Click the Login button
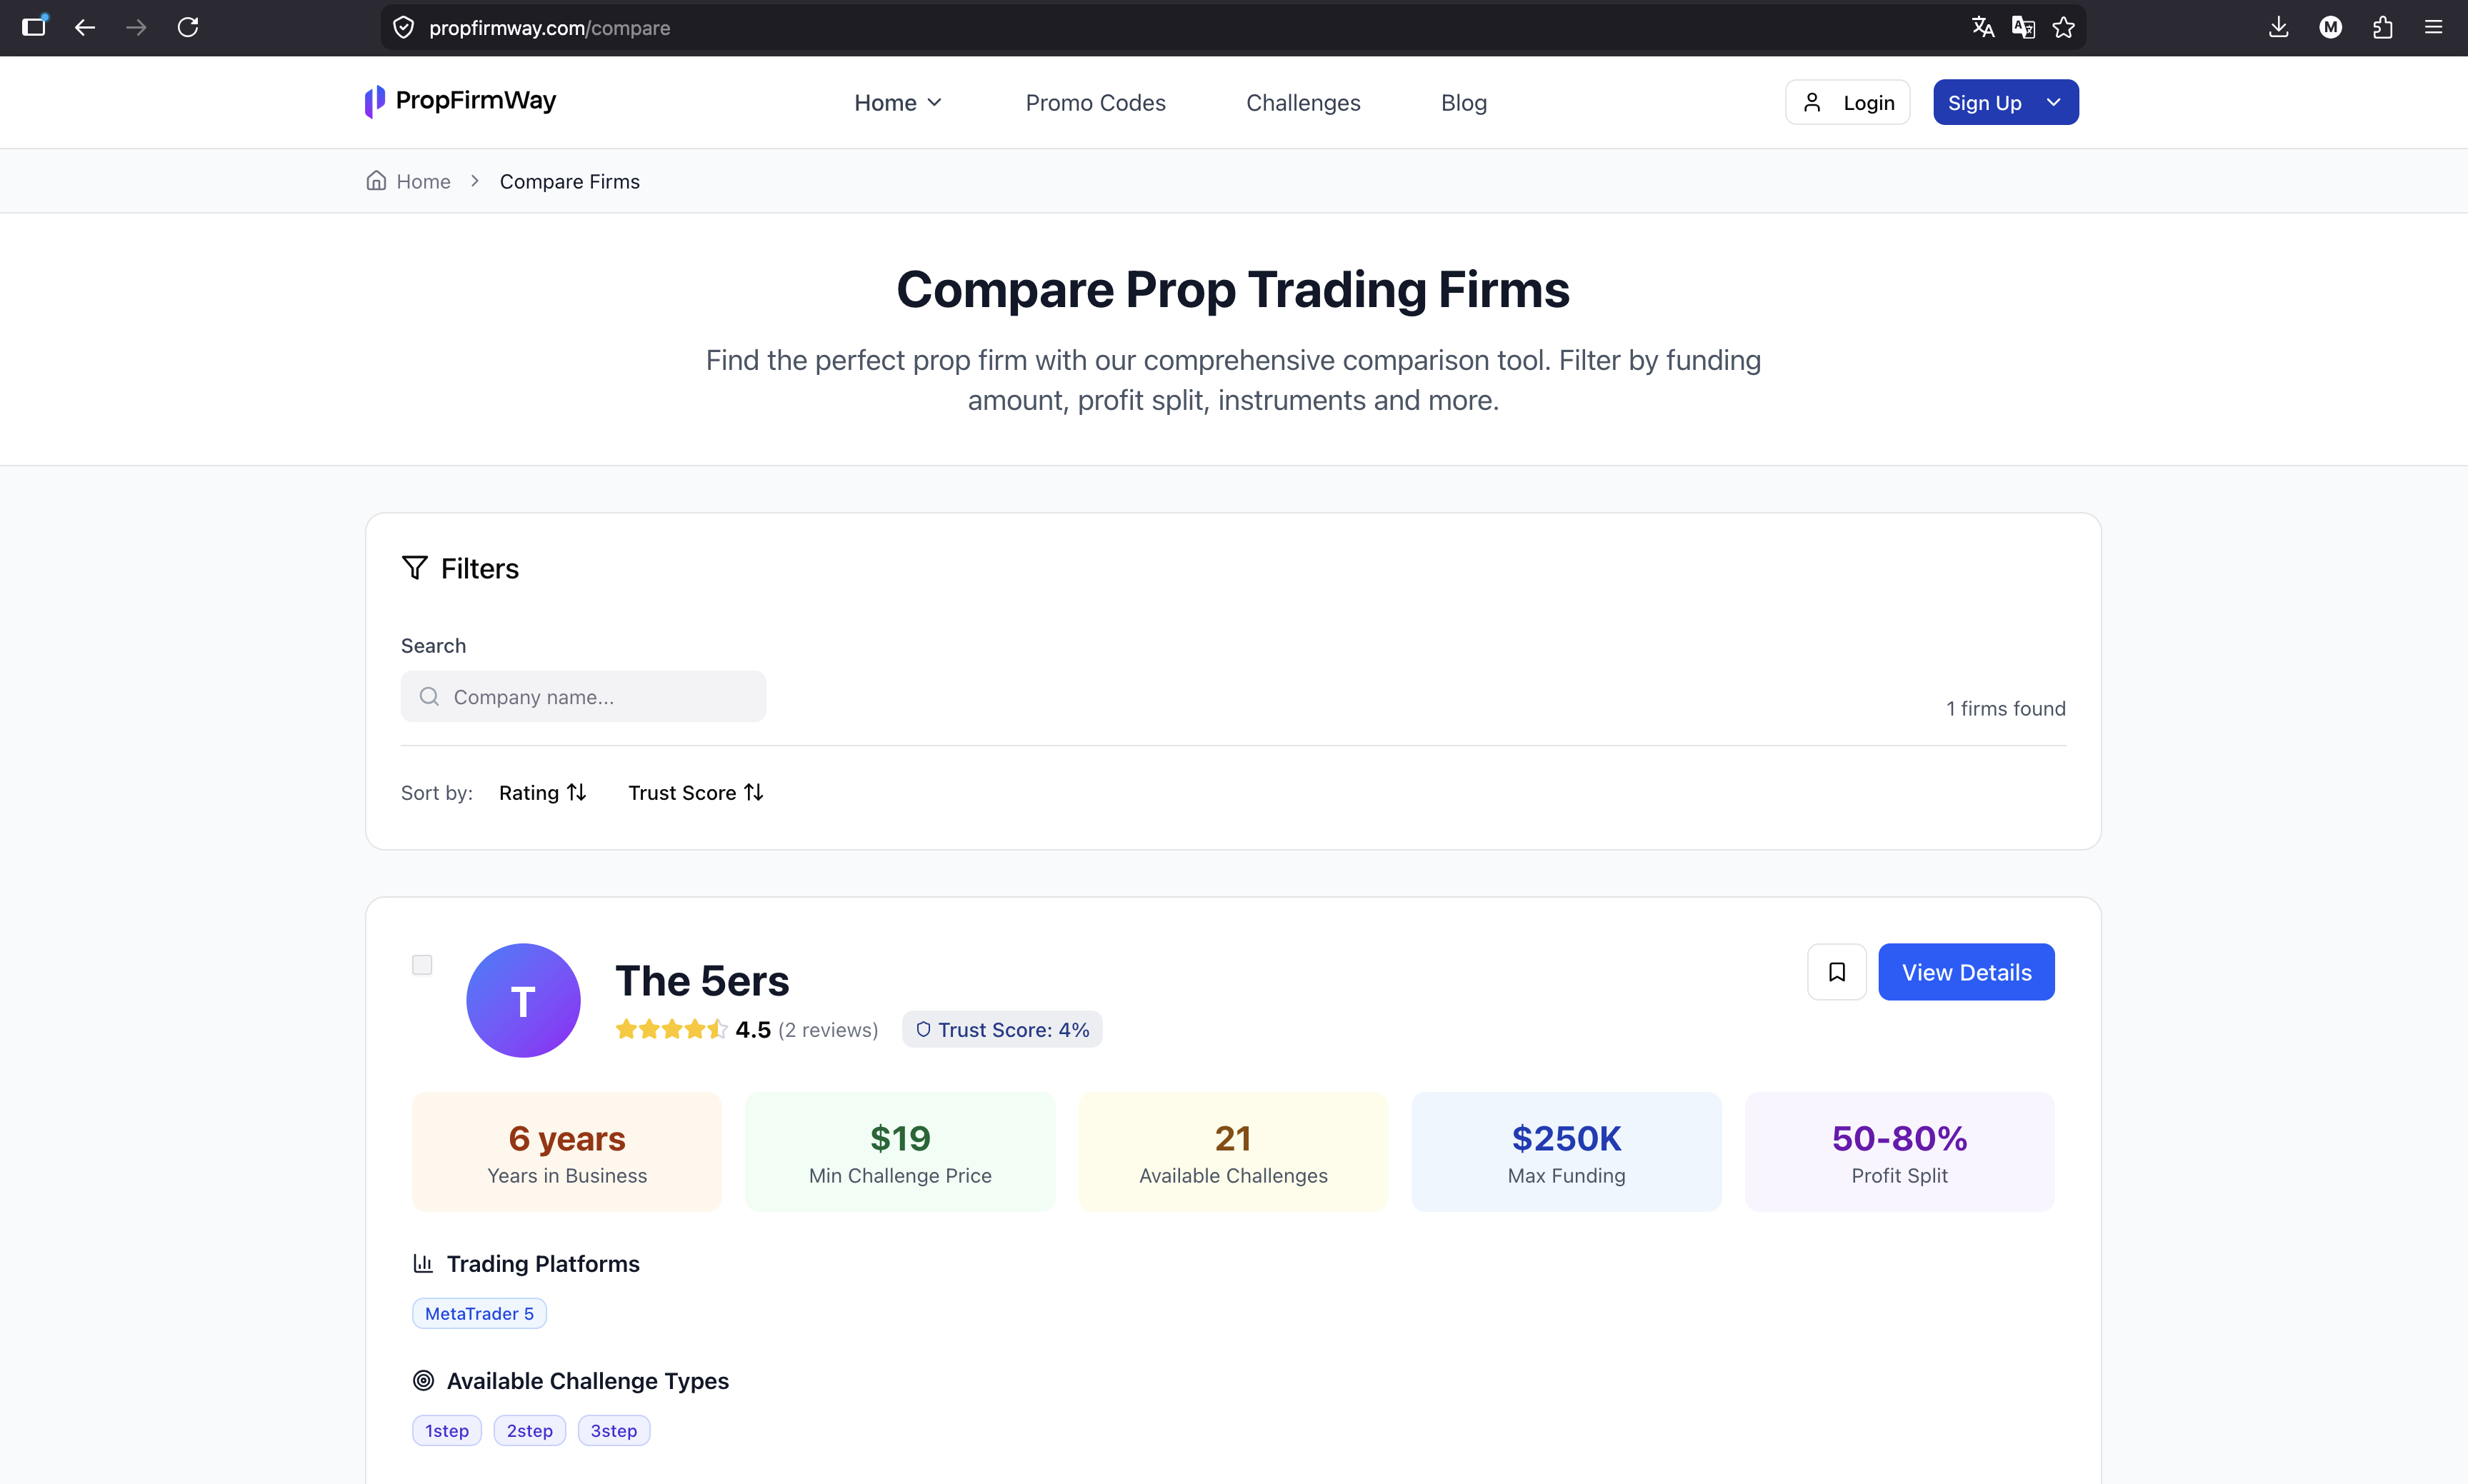The height and width of the screenshot is (1484, 2468). tap(1847, 102)
